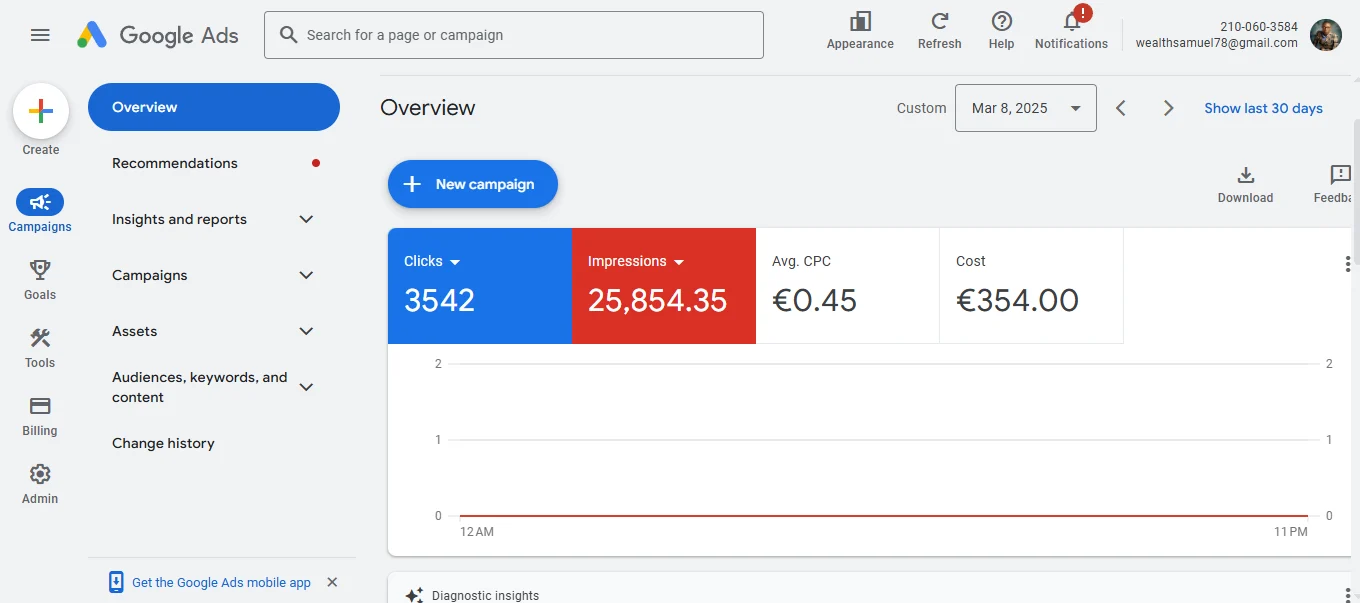Click the Appearance icon
The height and width of the screenshot is (603, 1360).
tap(860, 30)
